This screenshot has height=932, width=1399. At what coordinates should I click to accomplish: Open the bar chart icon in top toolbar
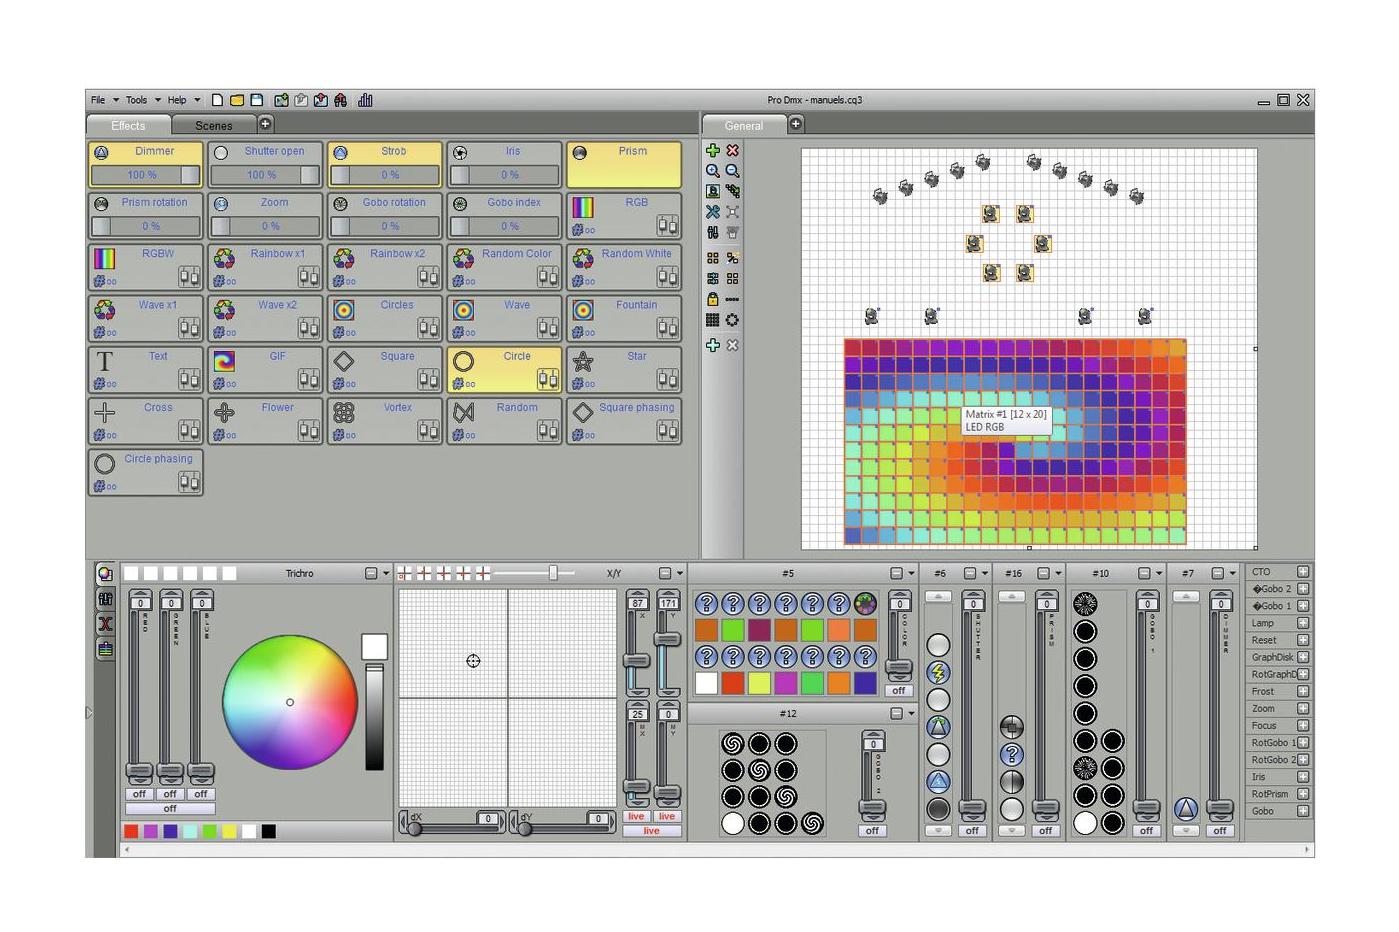coord(365,100)
